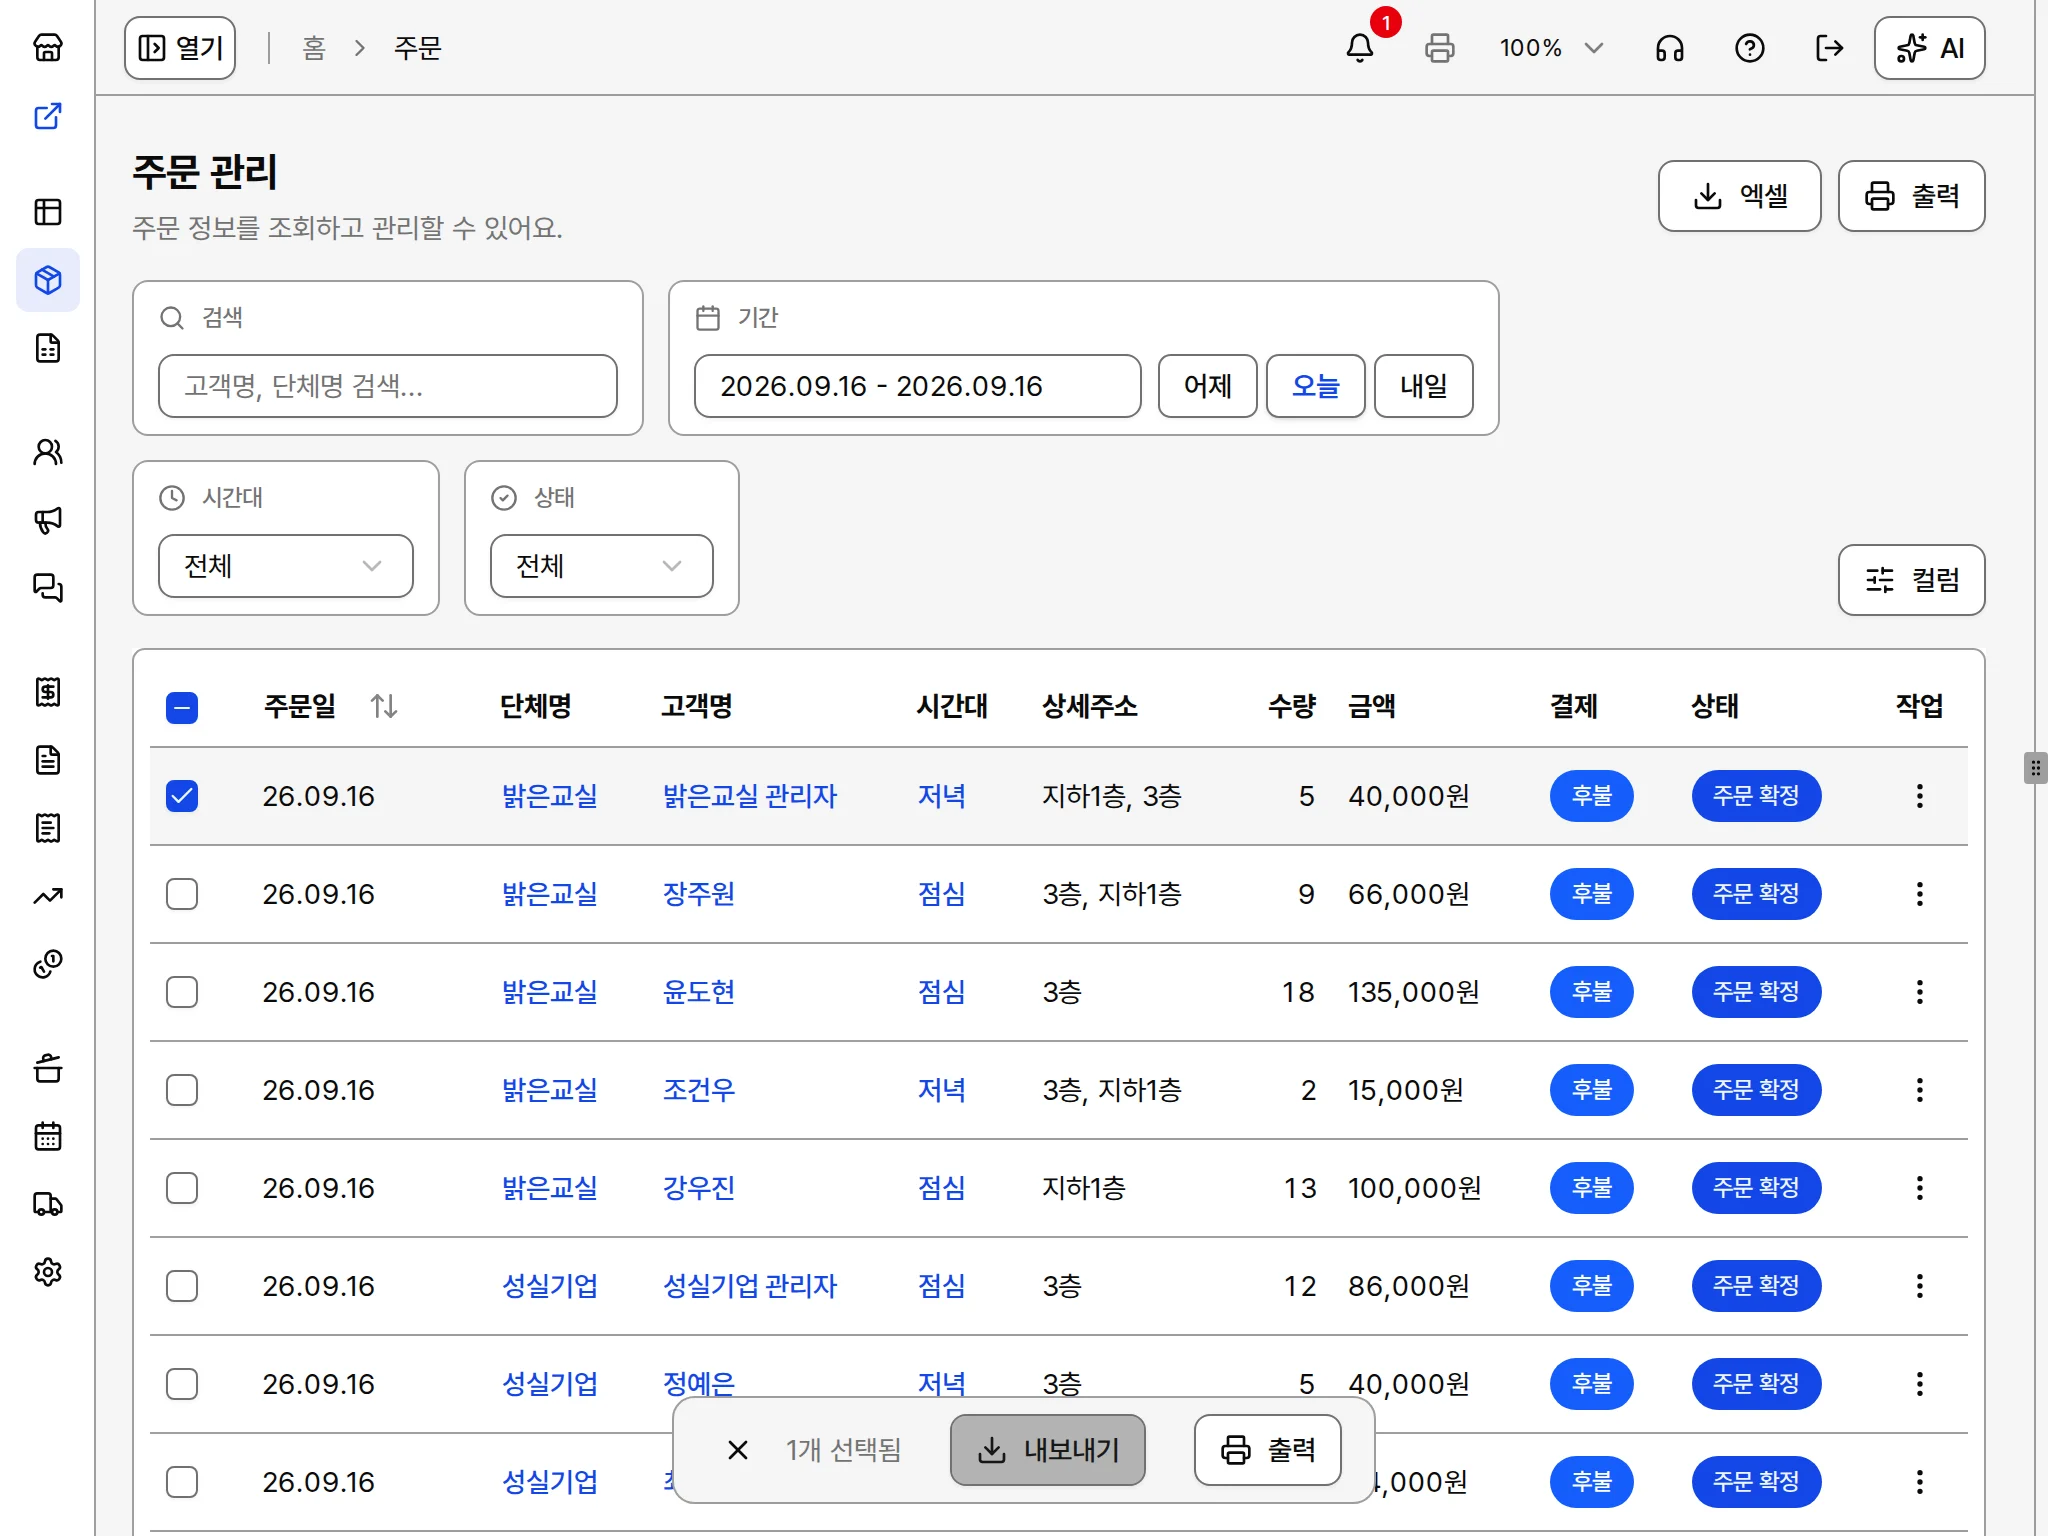2048x1536 pixels.
Task: Toggle the select-all header checkbox
Action: pos(182,708)
